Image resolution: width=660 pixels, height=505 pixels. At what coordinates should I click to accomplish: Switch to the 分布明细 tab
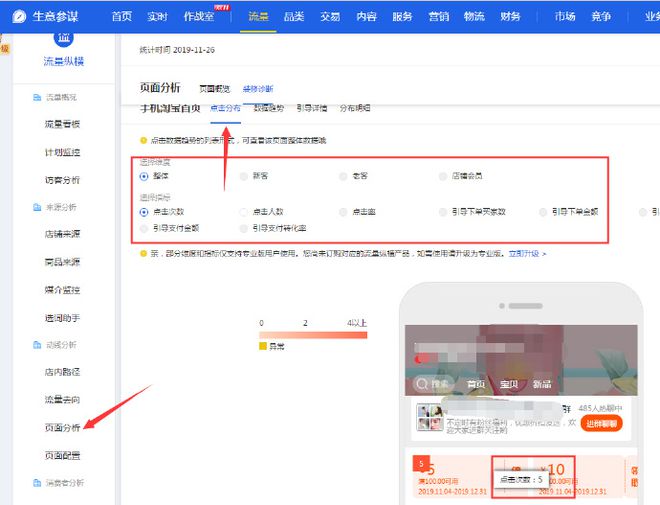tap(355, 108)
